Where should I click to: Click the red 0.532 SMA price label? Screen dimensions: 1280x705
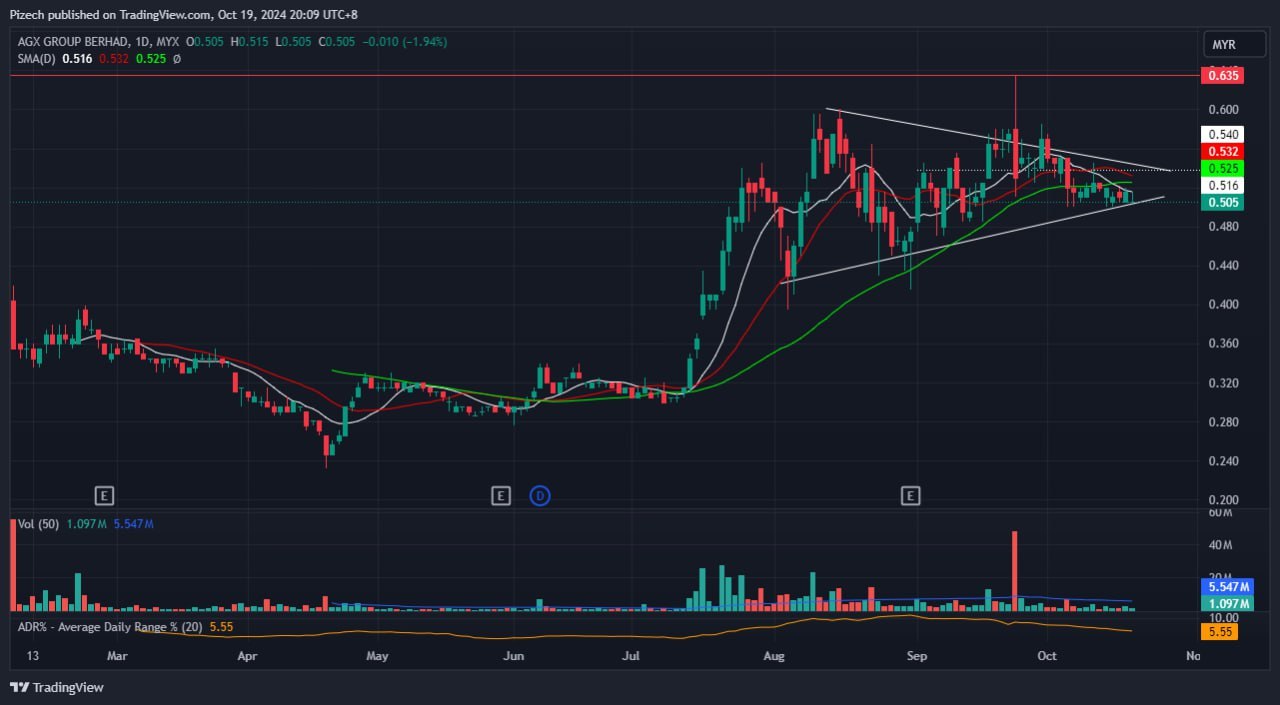point(1223,151)
